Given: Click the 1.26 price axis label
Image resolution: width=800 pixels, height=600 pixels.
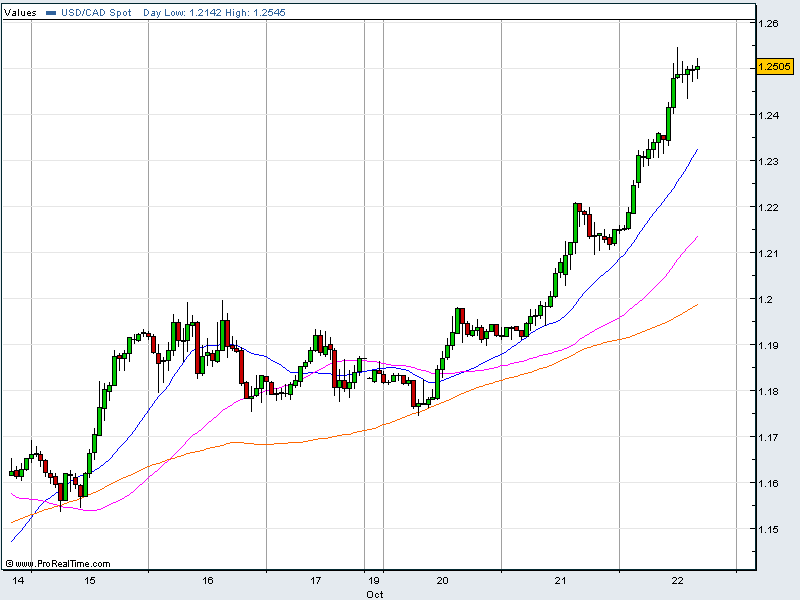Looking at the screenshot, I should 768,23.
